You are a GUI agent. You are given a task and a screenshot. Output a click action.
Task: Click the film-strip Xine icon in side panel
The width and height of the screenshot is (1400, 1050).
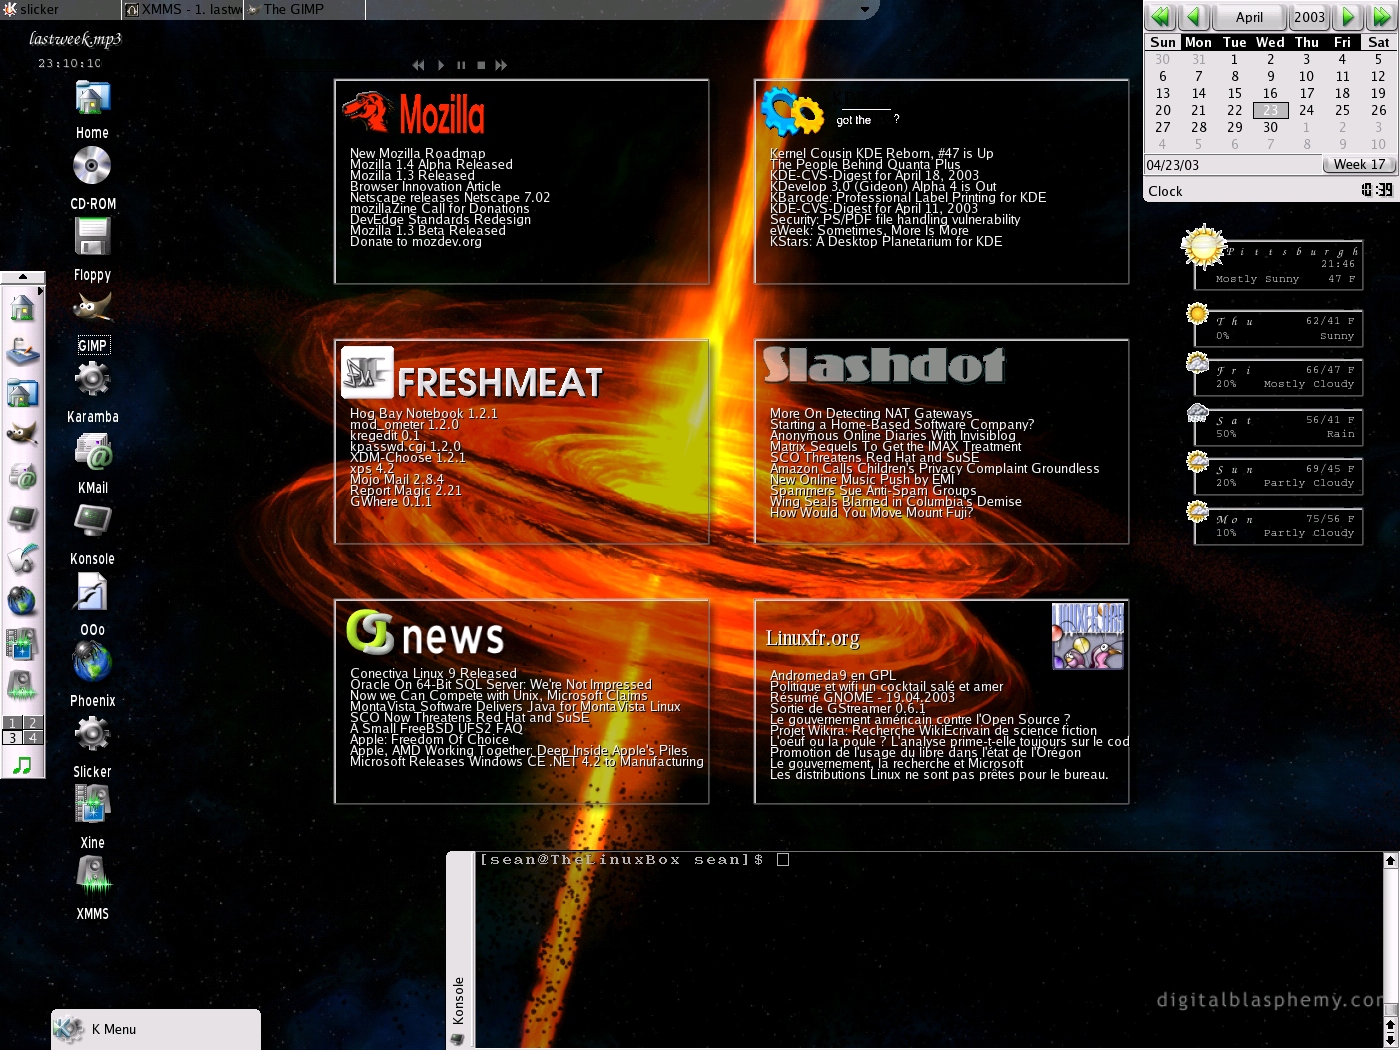pos(22,643)
